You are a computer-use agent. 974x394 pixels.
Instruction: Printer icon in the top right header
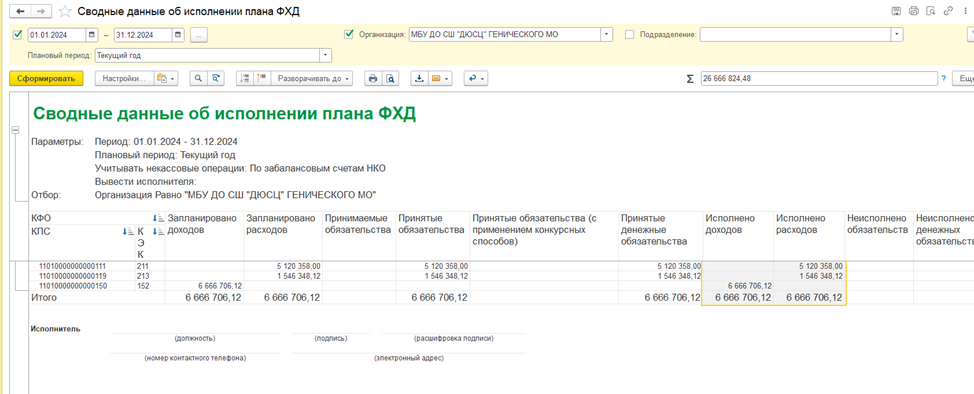(x=913, y=11)
